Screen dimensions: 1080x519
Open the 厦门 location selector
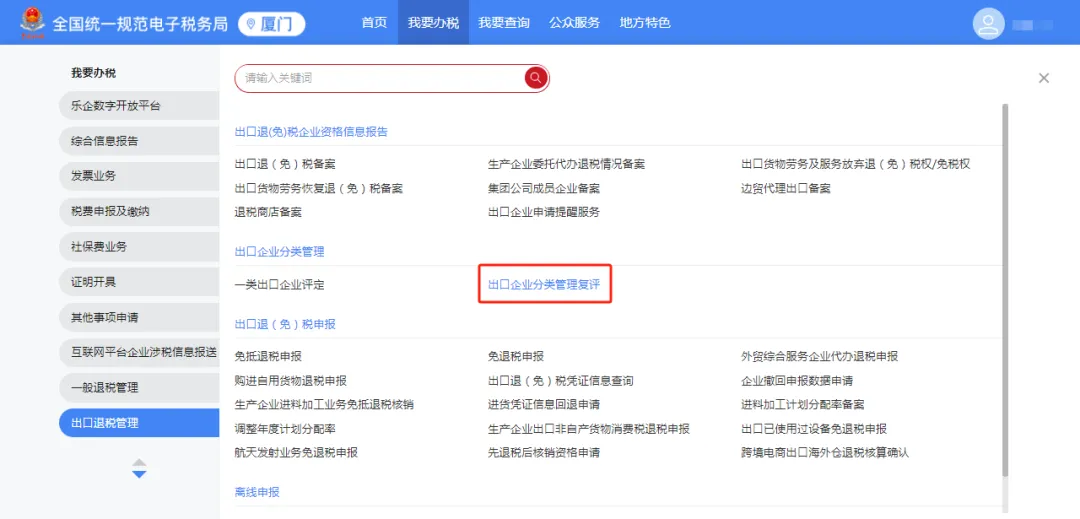(x=271, y=23)
